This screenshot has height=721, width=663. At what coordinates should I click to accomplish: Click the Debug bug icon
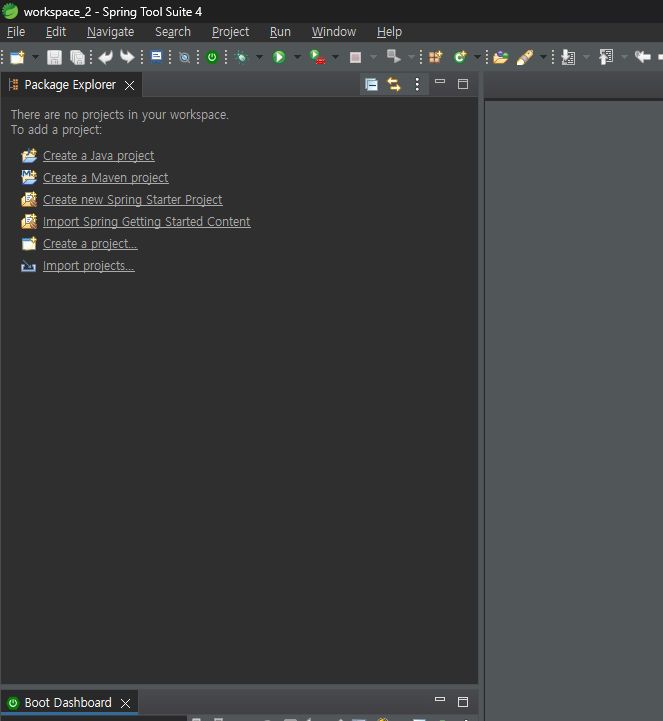pyautogui.click(x=241, y=57)
